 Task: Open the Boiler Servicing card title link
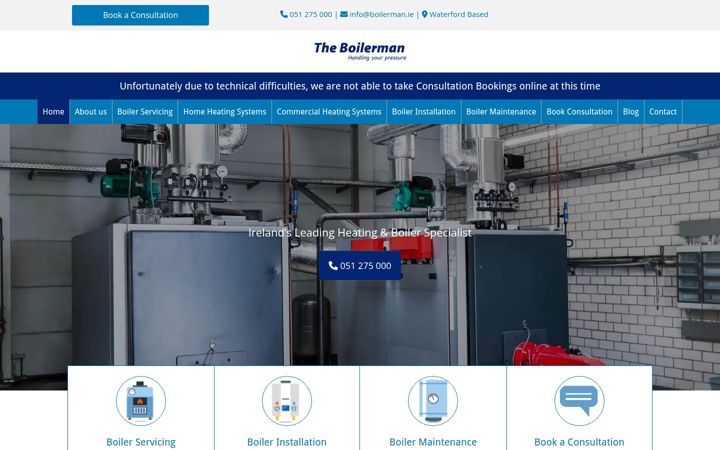(x=141, y=442)
